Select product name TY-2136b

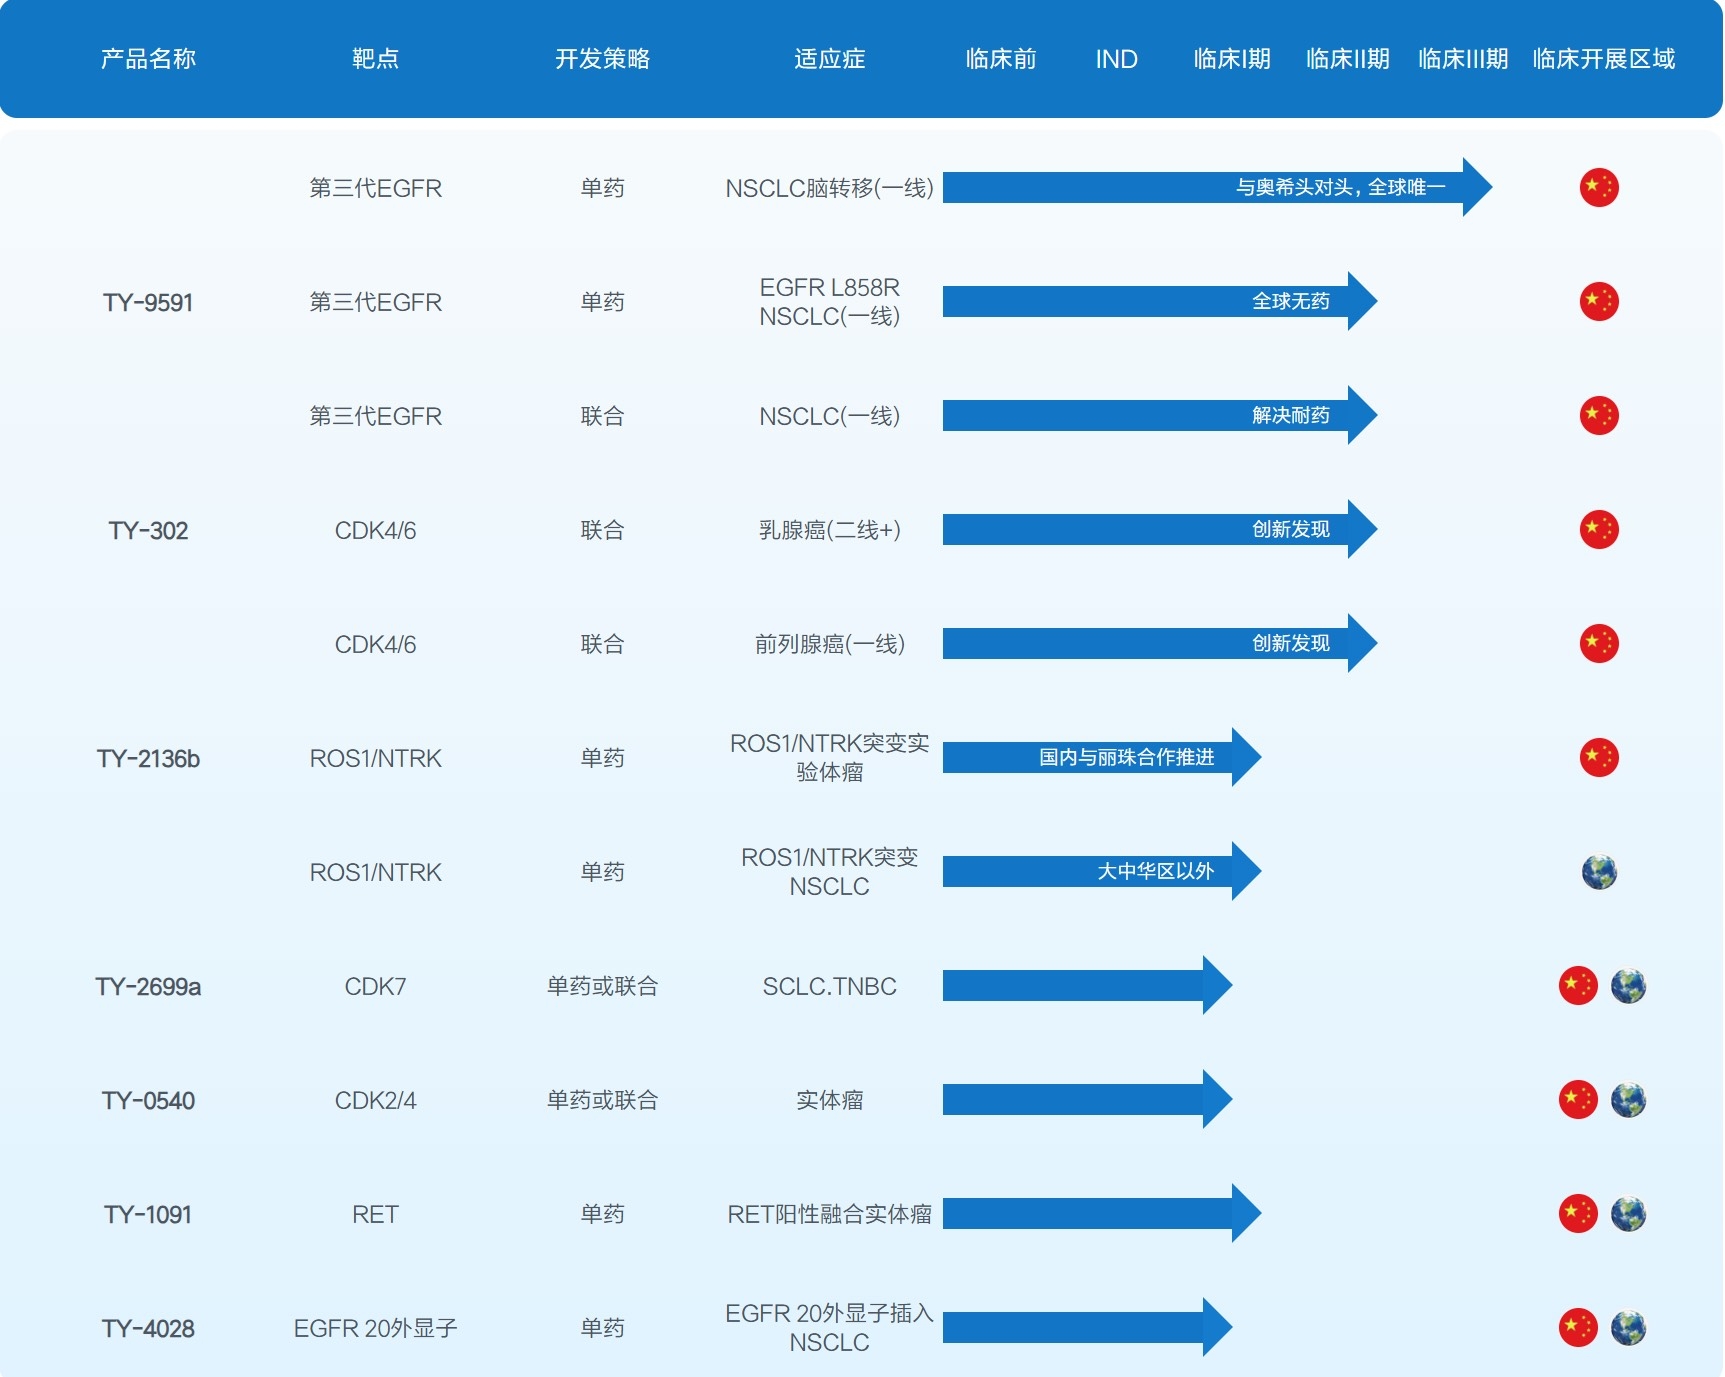point(148,758)
